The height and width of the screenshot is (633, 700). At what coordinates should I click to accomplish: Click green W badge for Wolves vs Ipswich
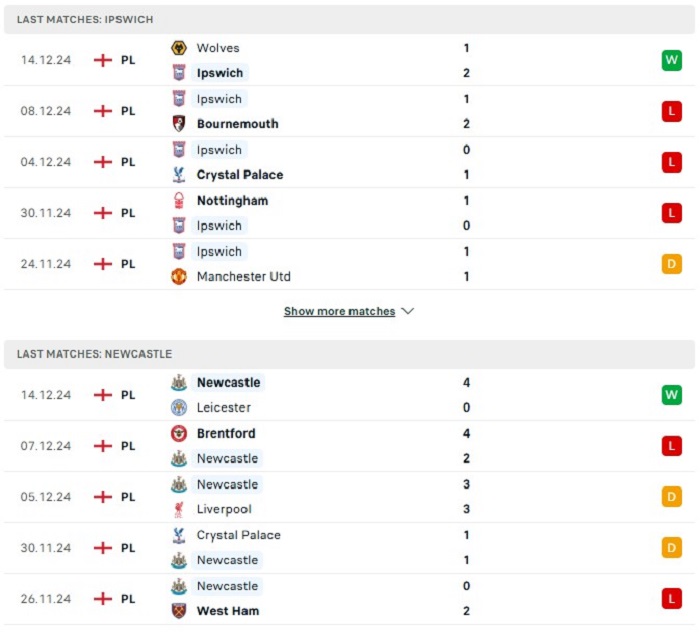(671, 60)
